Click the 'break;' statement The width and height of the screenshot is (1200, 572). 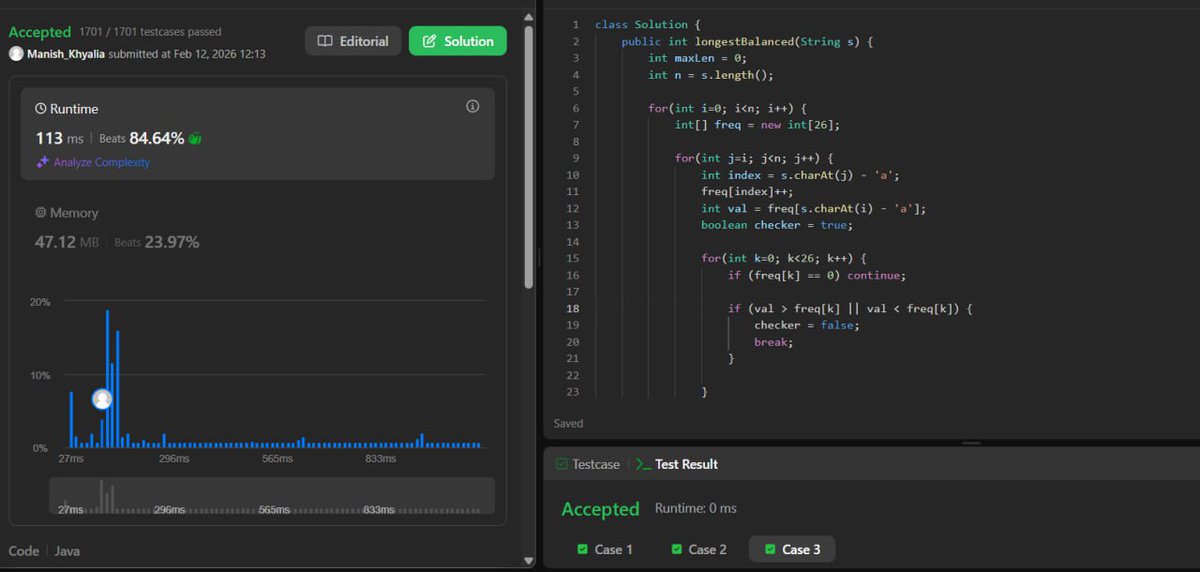point(774,342)
